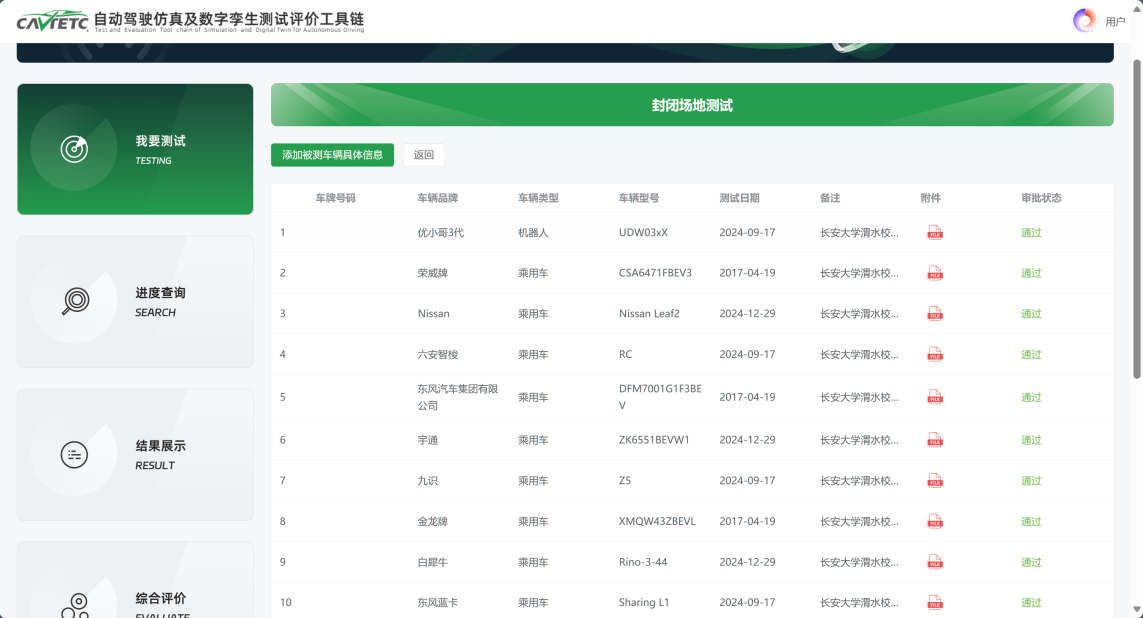1143x618 pixels.
Task: Click the 车辆品牌 column header
Action: click(x=437, y=198)
